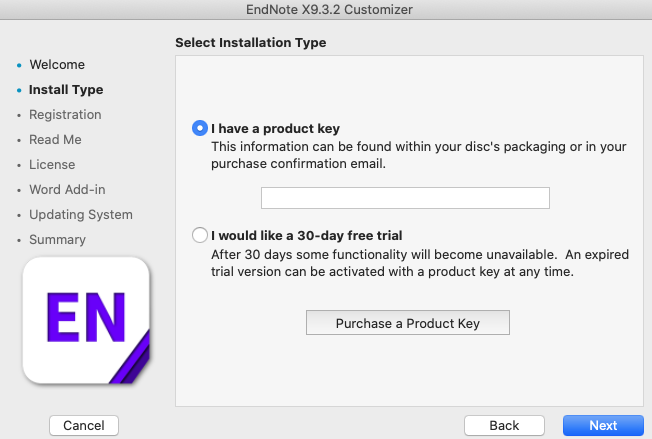Open the Purchase a Product Key button

click(408, 323)
